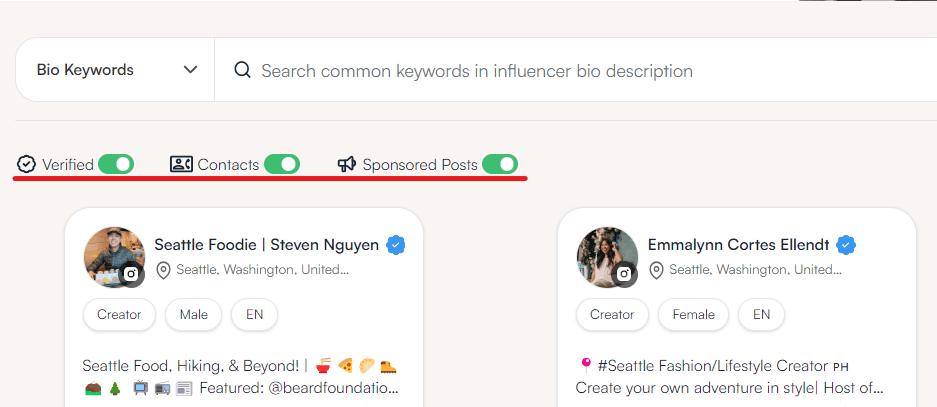Click the search magnifier icon
Viewport: 937px width, 407px height.
(242, 70)
